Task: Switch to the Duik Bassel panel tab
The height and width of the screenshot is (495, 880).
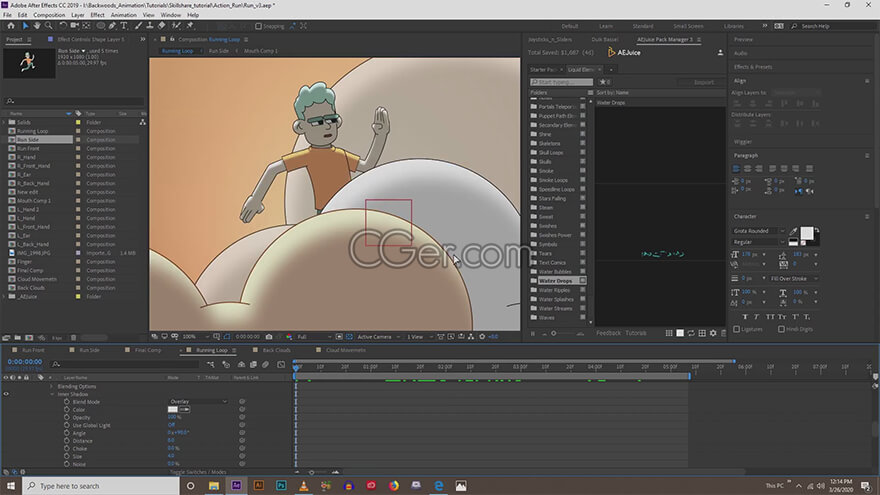Action: (604, 40)
